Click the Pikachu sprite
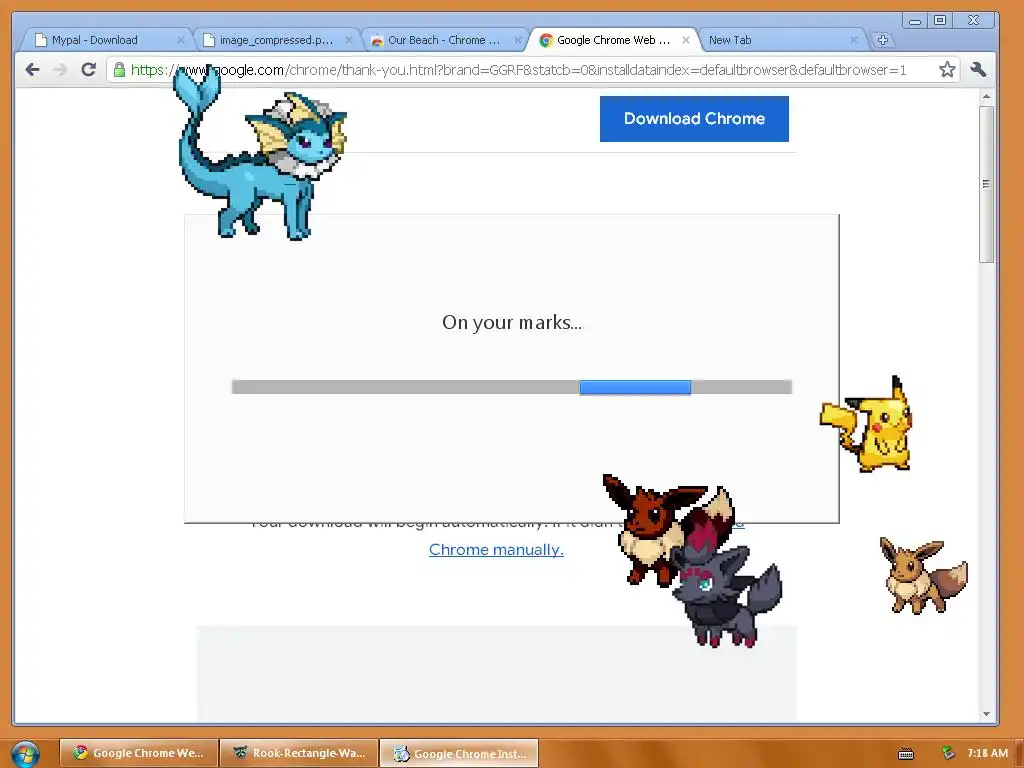 (867, 424)
